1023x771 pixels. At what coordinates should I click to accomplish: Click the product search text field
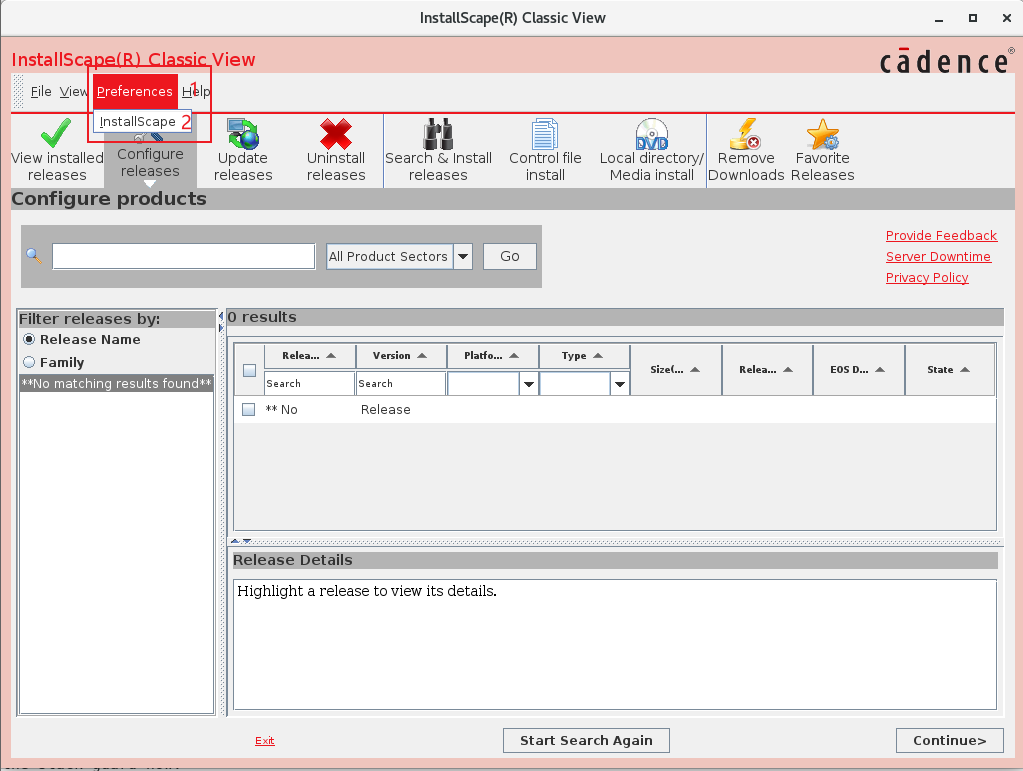point(184,257)
